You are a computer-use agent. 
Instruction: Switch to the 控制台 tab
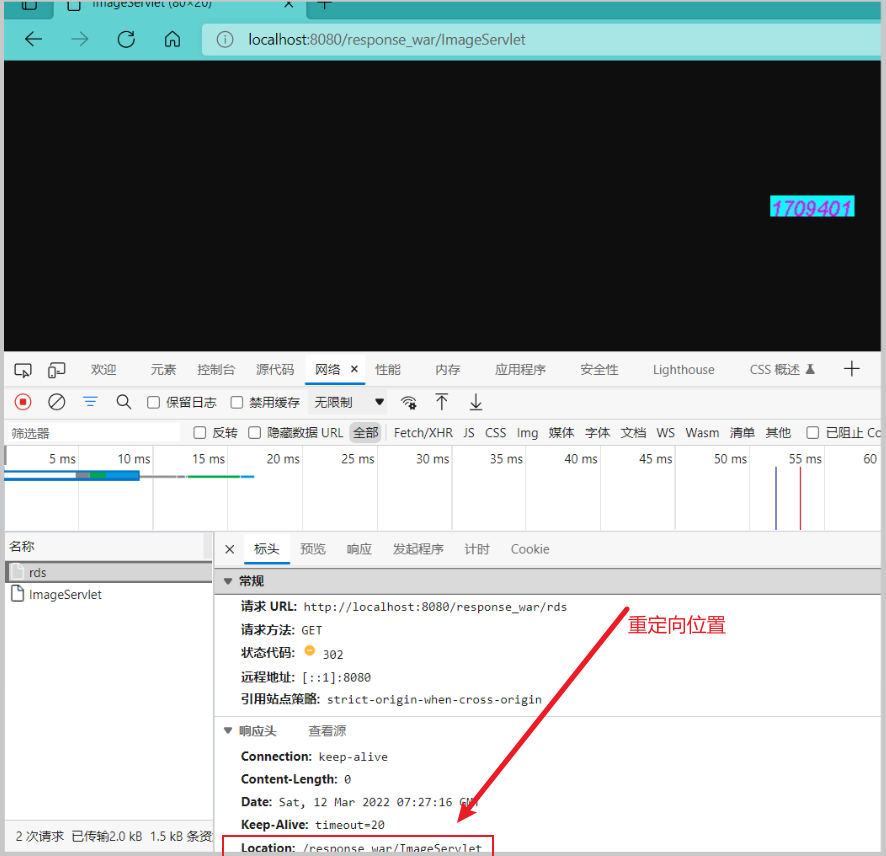[x=216, y=370]
